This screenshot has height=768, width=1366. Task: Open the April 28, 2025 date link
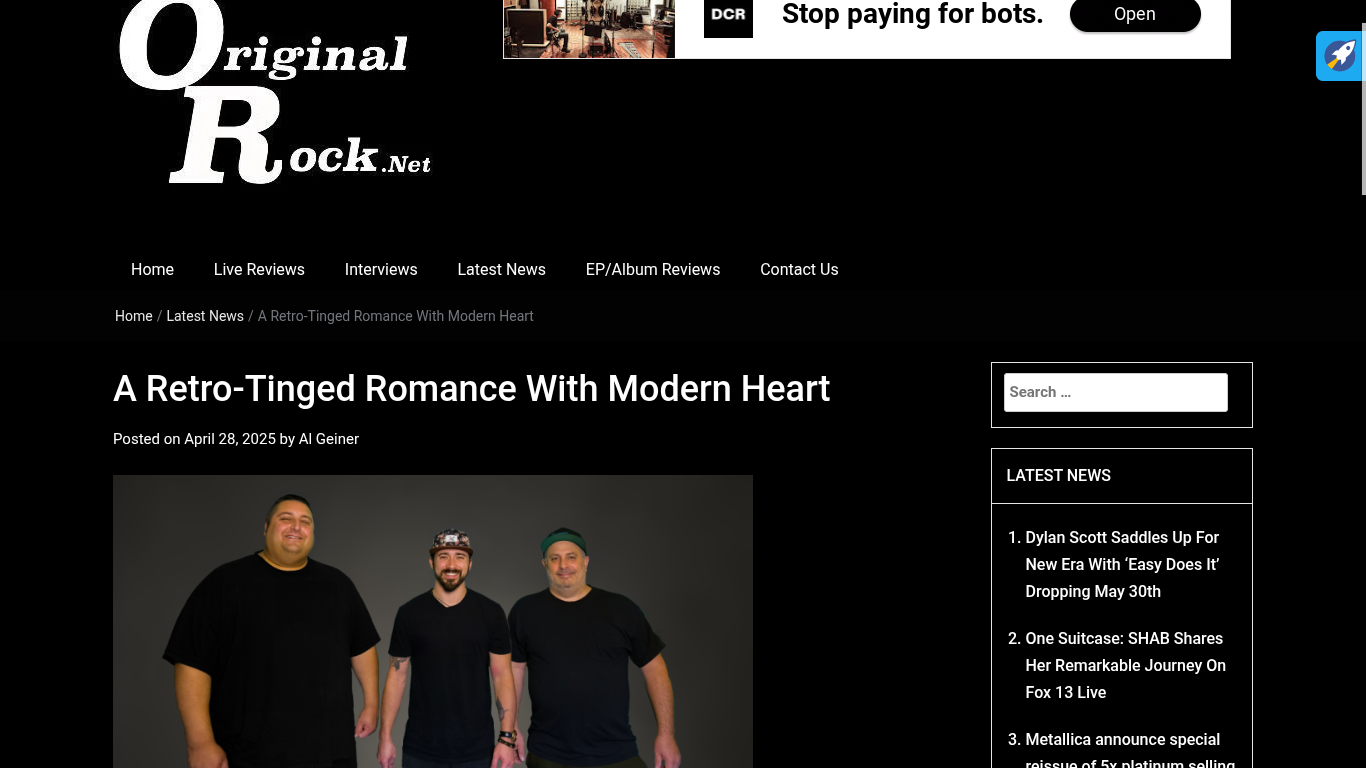point(230,439)
